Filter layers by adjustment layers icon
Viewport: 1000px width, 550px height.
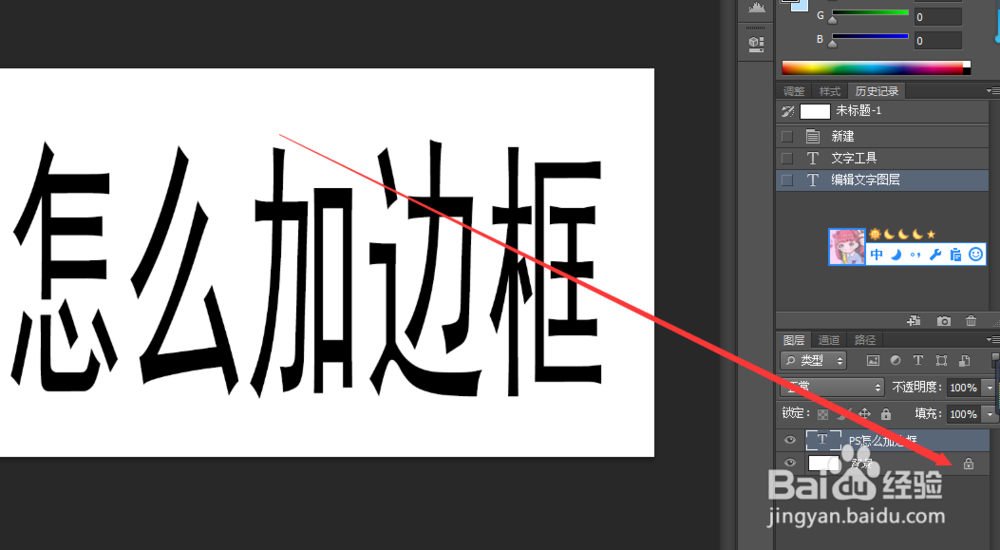pyautogui.click(x=895, y=360)
